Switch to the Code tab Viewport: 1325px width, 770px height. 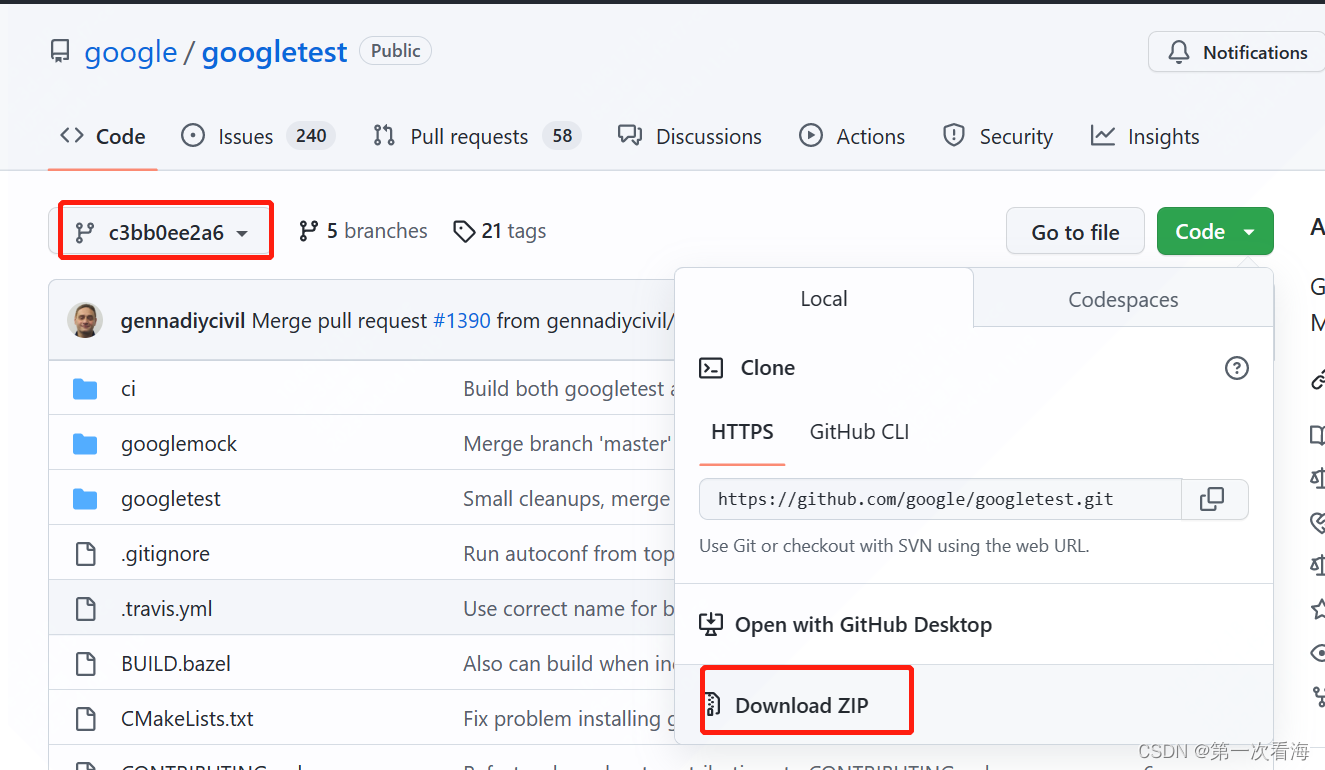[x=102, y=136]
